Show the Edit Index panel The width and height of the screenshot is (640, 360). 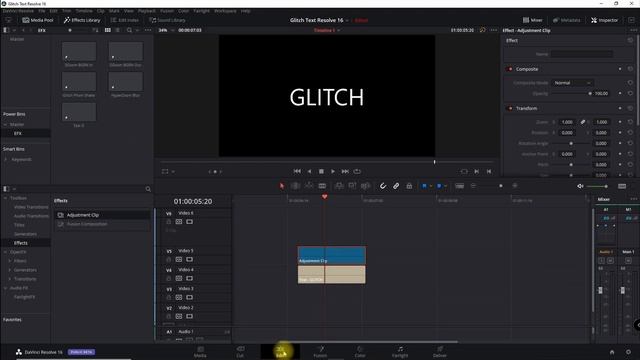click(x=124, y=20)
